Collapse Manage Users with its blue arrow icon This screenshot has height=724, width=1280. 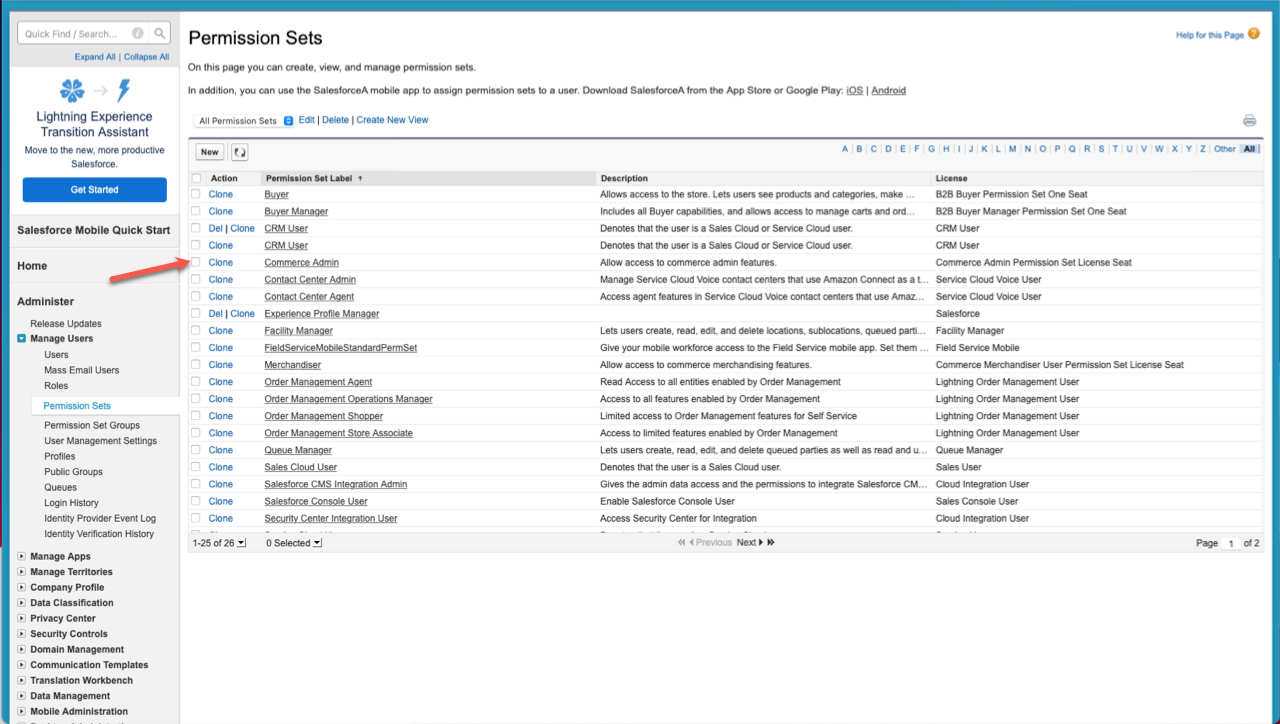pyautogui.click(x=22, y=339)
